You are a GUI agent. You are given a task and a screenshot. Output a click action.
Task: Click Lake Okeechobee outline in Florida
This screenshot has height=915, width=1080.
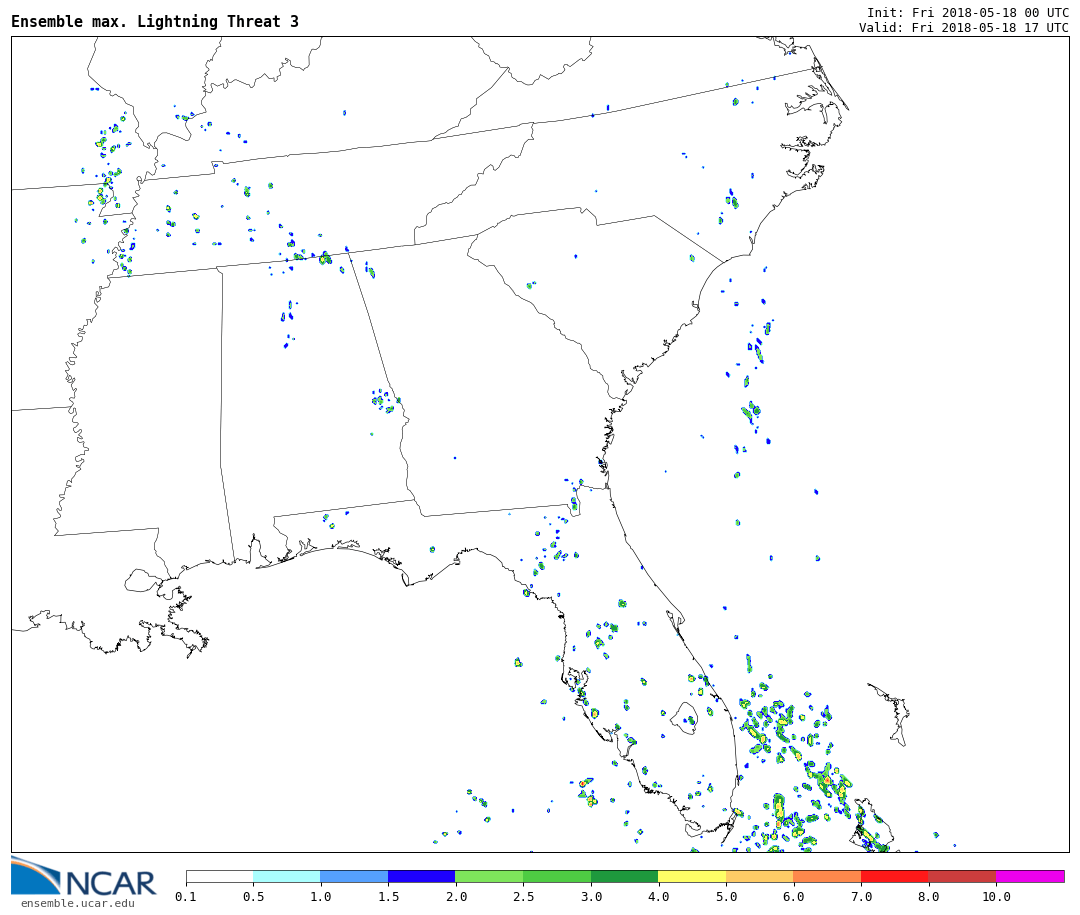(x=684, y=717)
